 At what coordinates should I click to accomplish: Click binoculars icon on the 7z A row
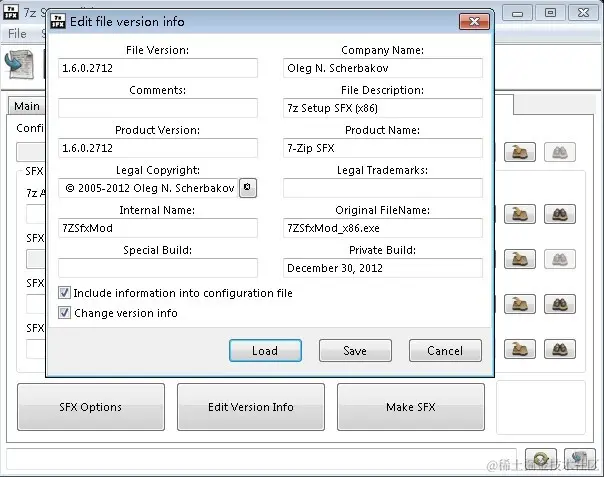click(x=560, y=214)
